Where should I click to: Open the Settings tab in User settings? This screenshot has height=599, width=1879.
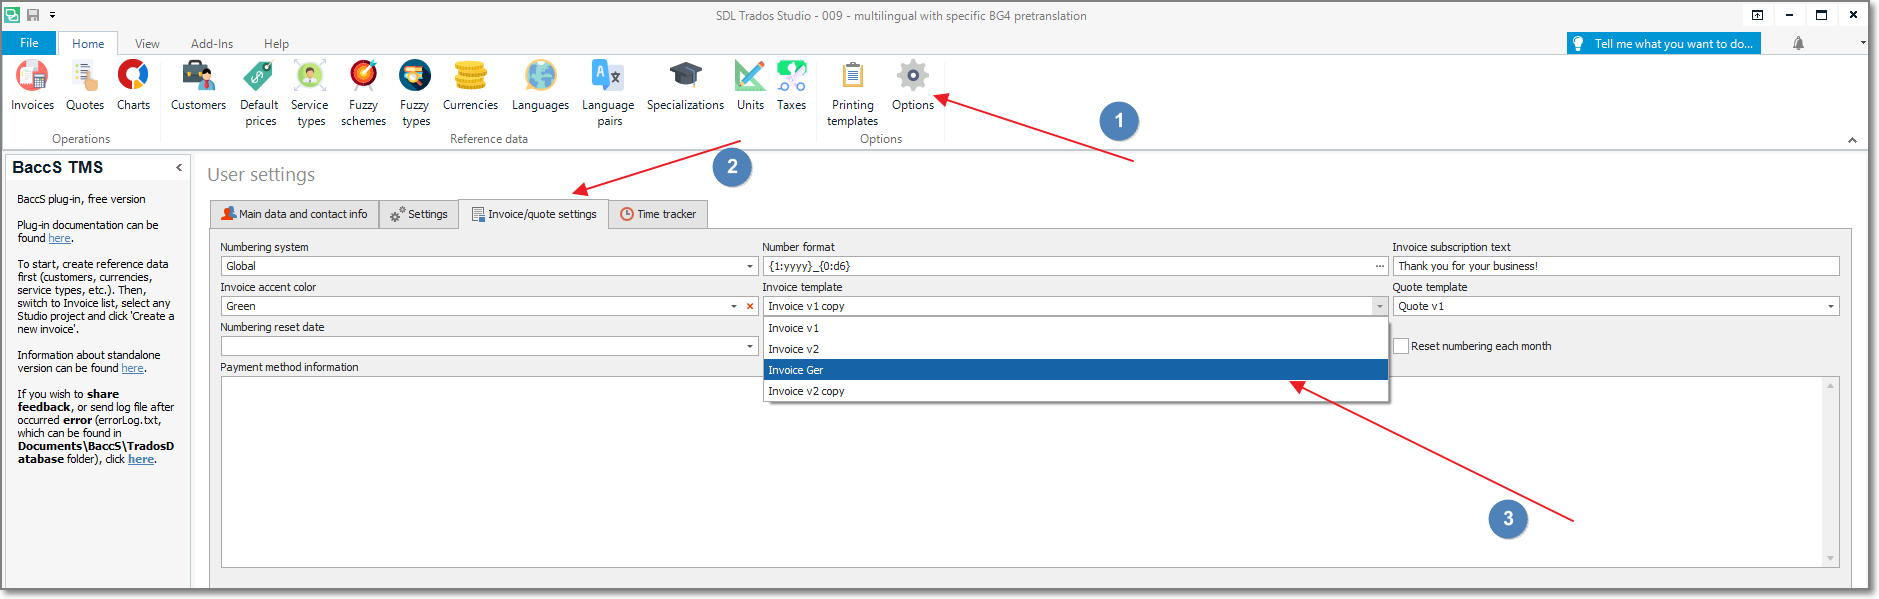point(419,214)
